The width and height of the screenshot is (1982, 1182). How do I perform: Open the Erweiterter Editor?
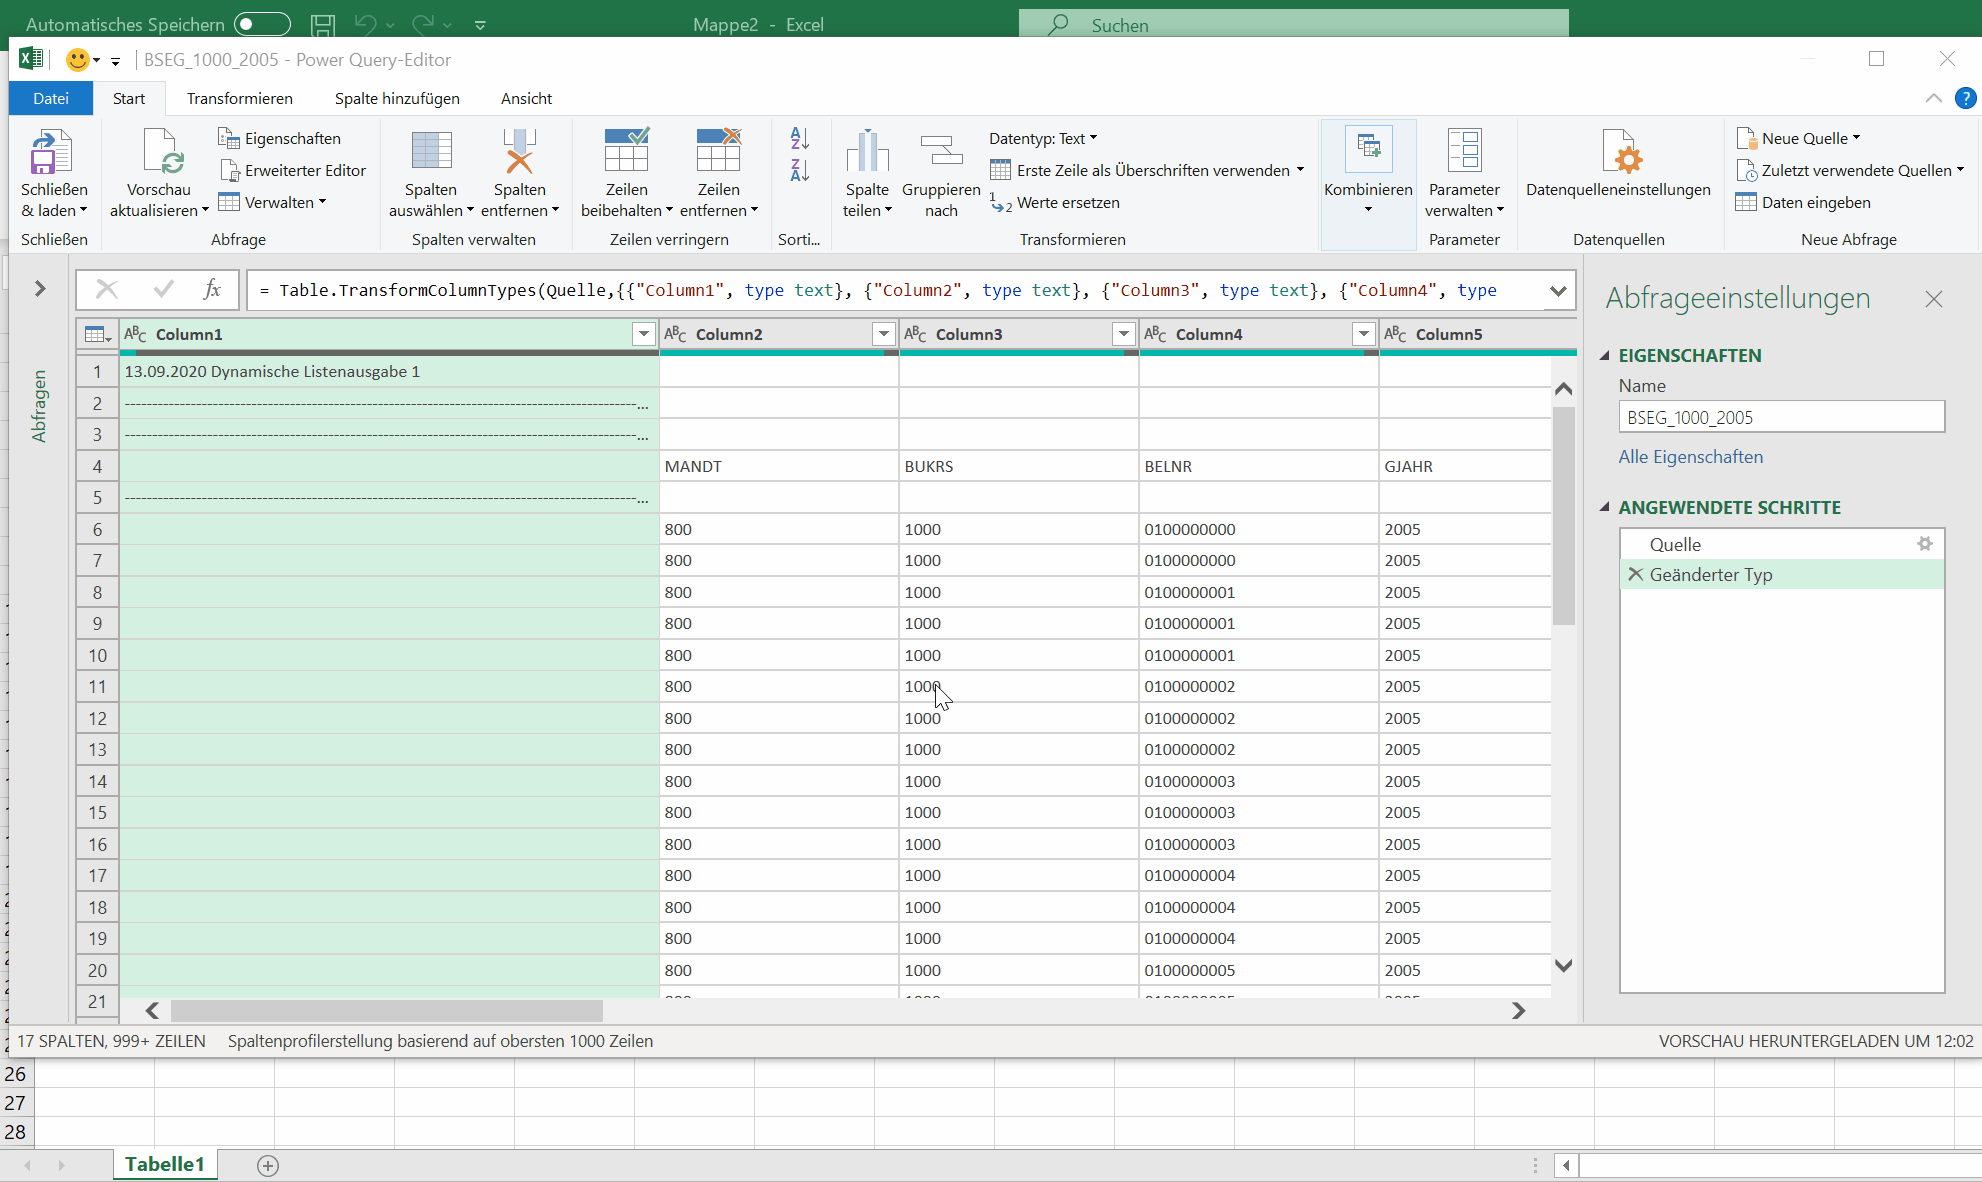[x=293, y=170]
